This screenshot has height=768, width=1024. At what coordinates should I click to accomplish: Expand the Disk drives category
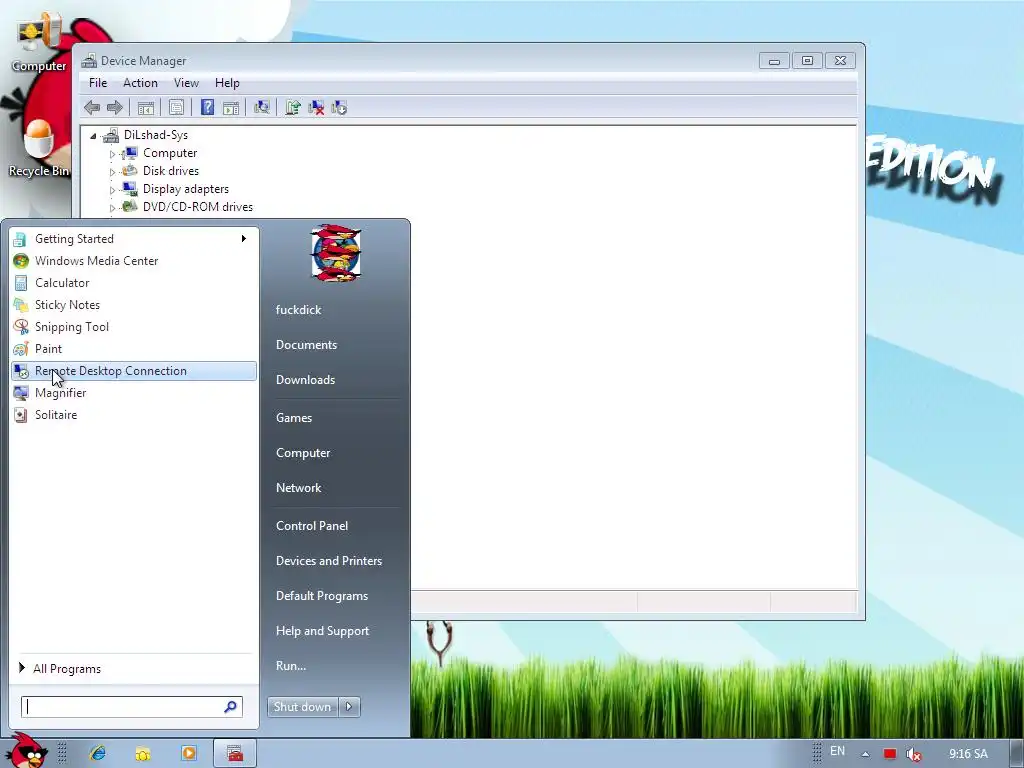tap(112, 172)
